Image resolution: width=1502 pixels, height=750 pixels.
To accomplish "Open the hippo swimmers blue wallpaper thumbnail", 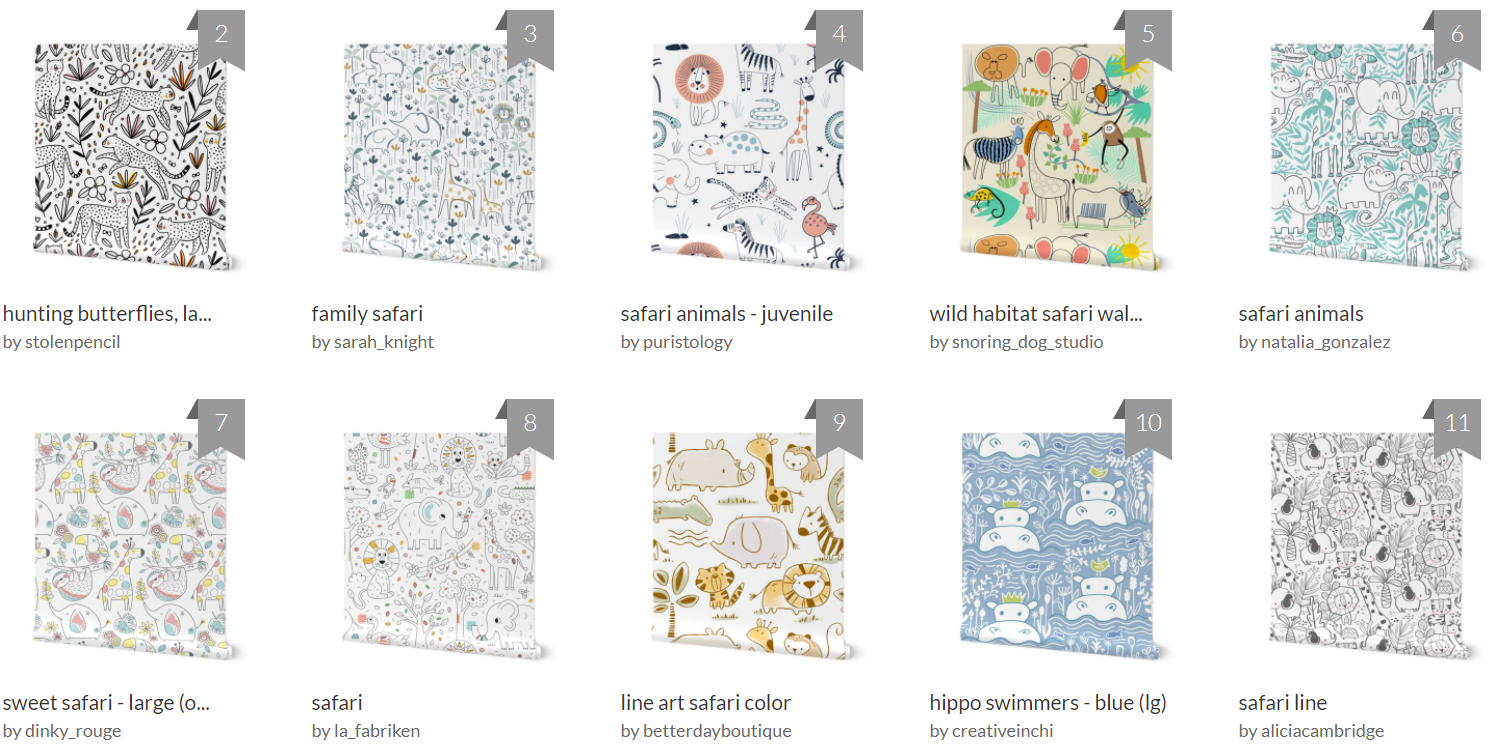I will tap(1063, 546).
